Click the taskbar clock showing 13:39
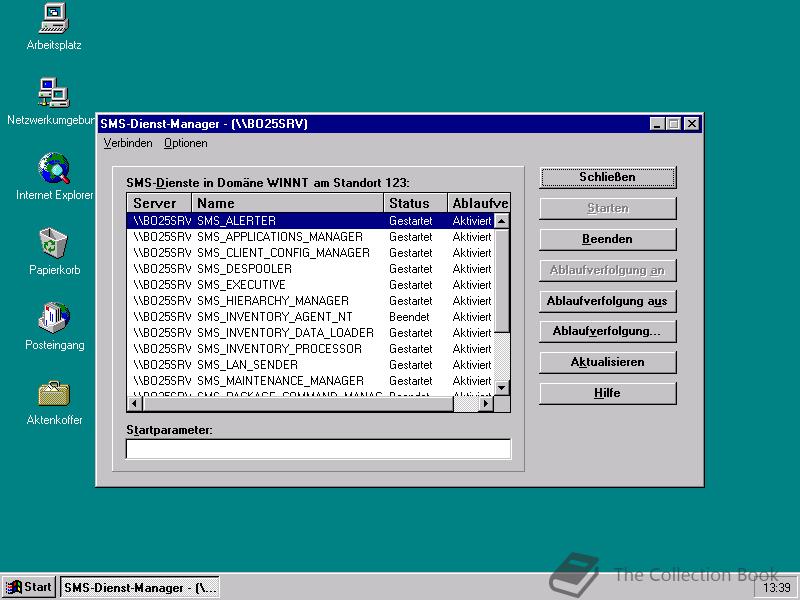Image resolution: width=800 pixels, height=600 pixels. [x=777, y=588]
